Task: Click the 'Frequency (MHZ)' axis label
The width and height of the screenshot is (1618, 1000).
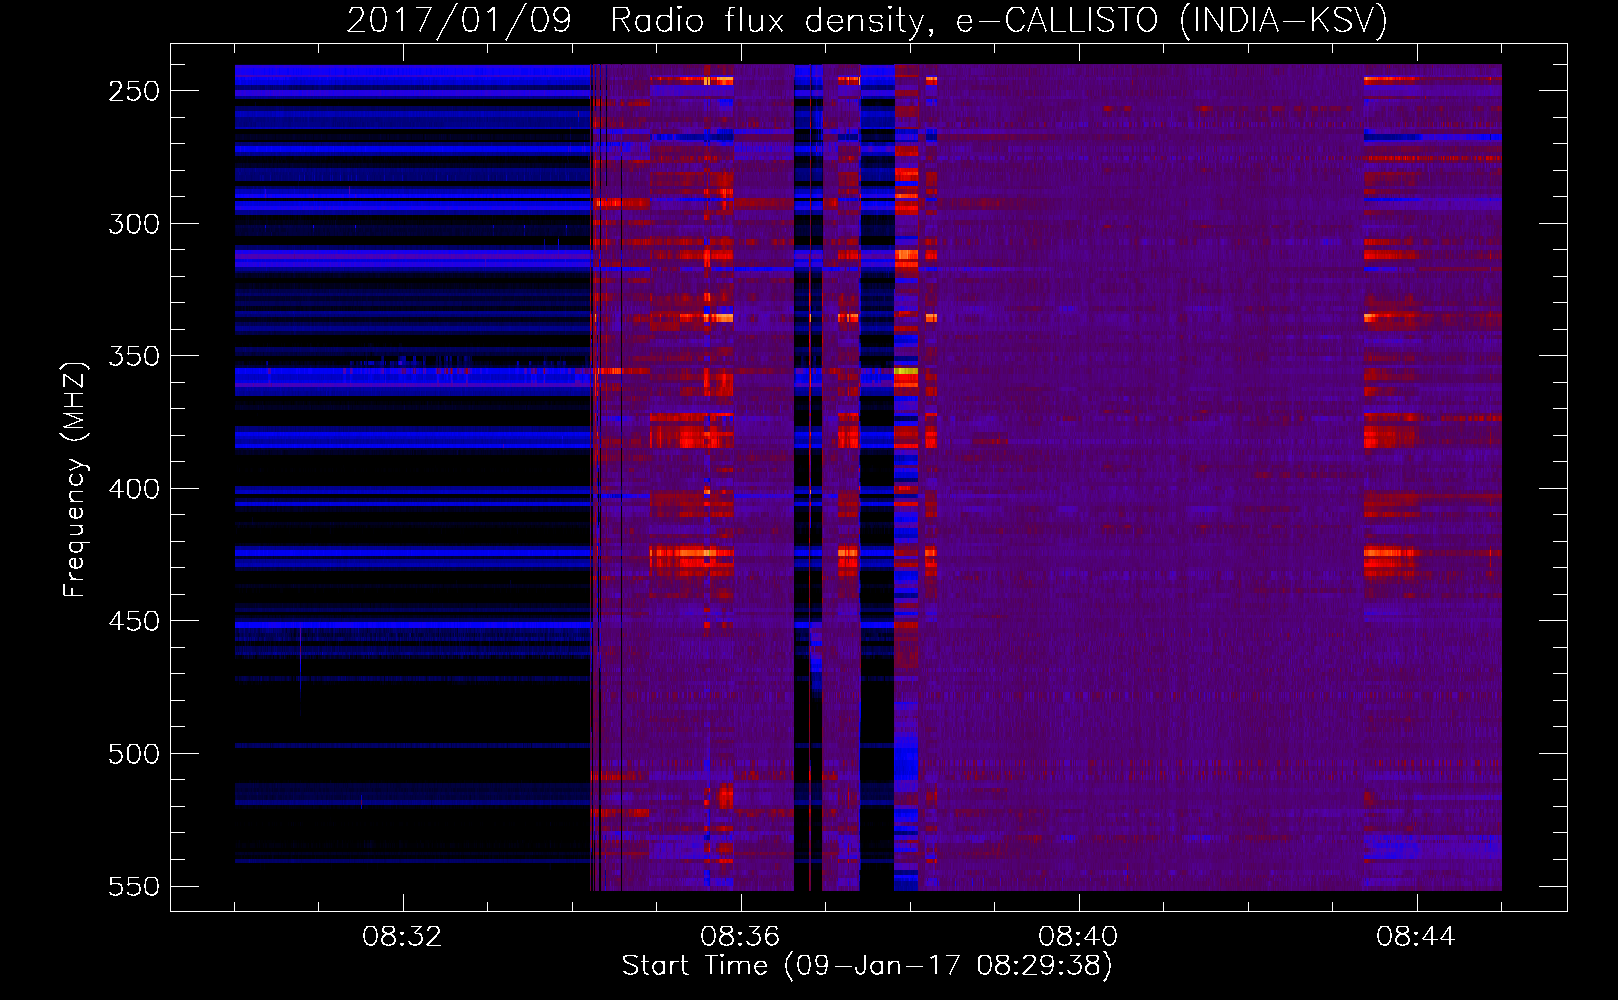Action: 75,480
